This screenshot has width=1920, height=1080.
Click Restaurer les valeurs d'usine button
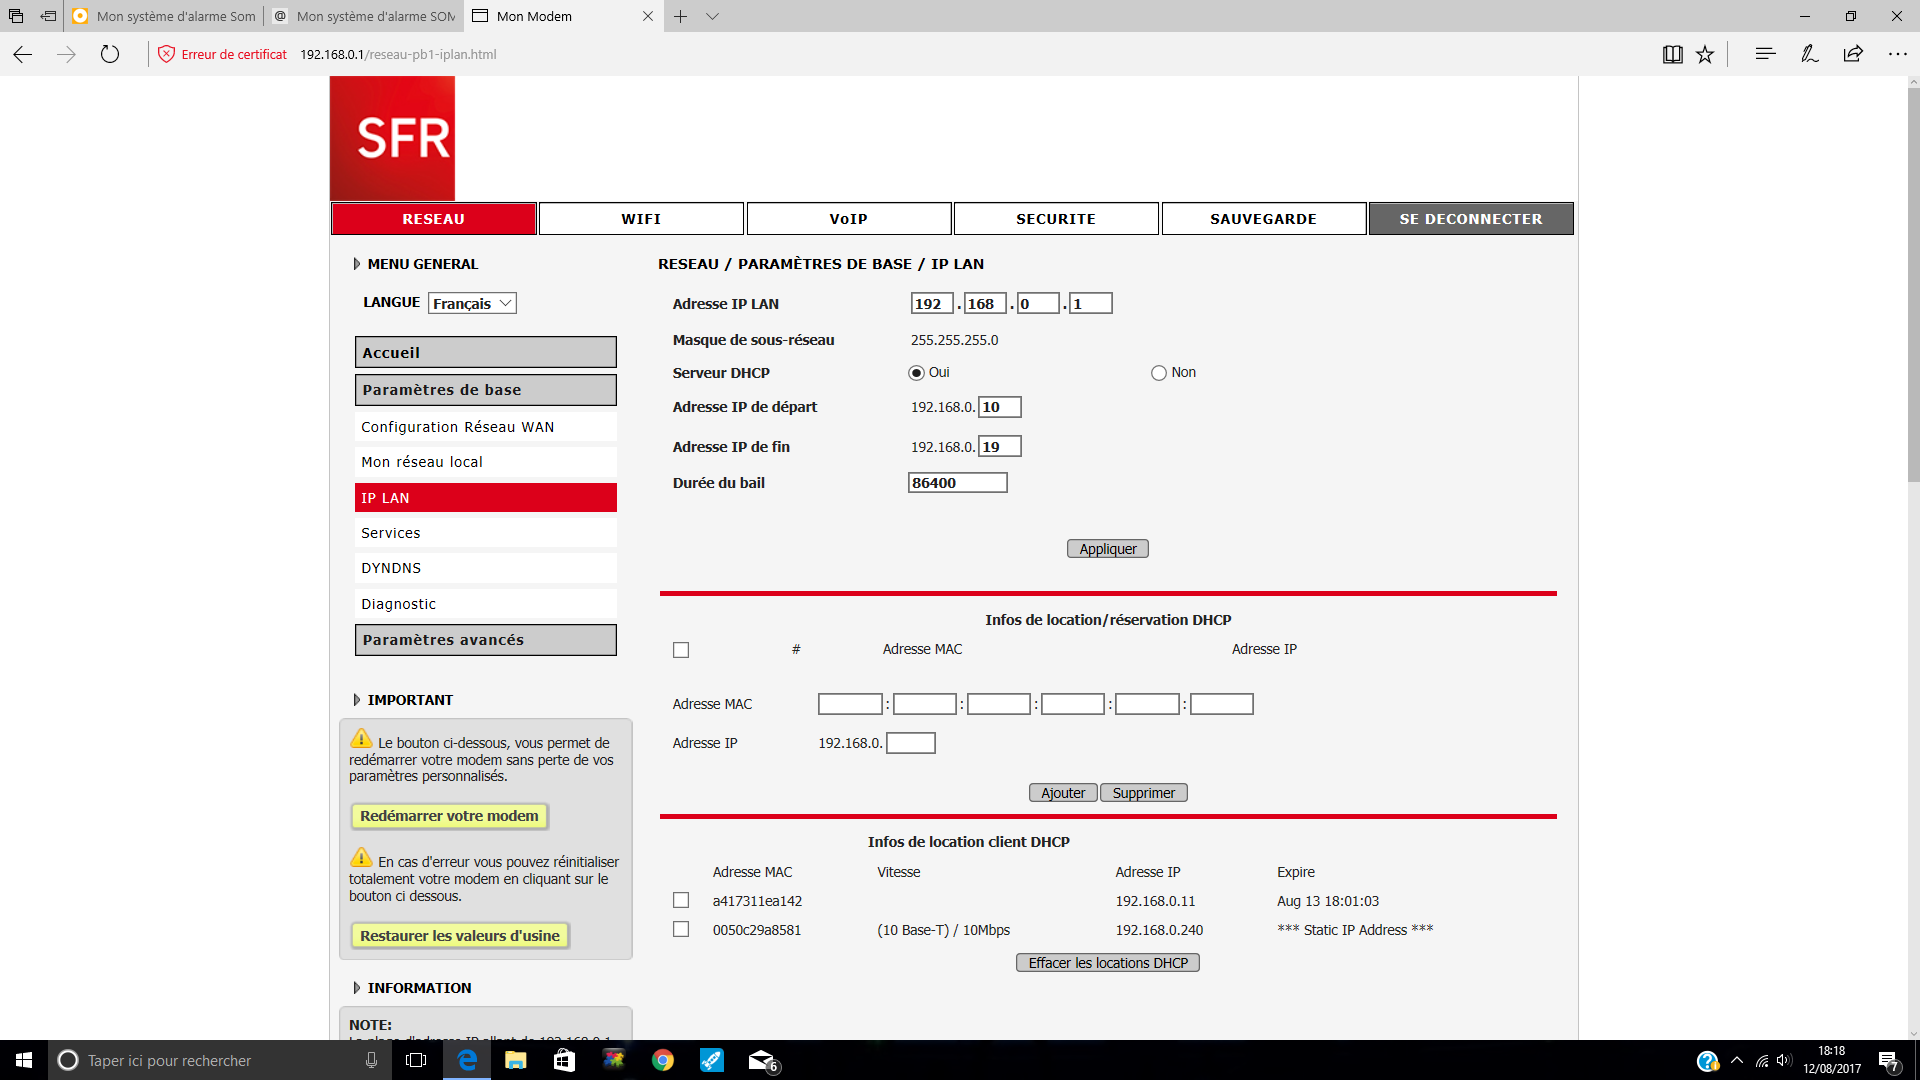pyautogui.click(x=460, y=936)
